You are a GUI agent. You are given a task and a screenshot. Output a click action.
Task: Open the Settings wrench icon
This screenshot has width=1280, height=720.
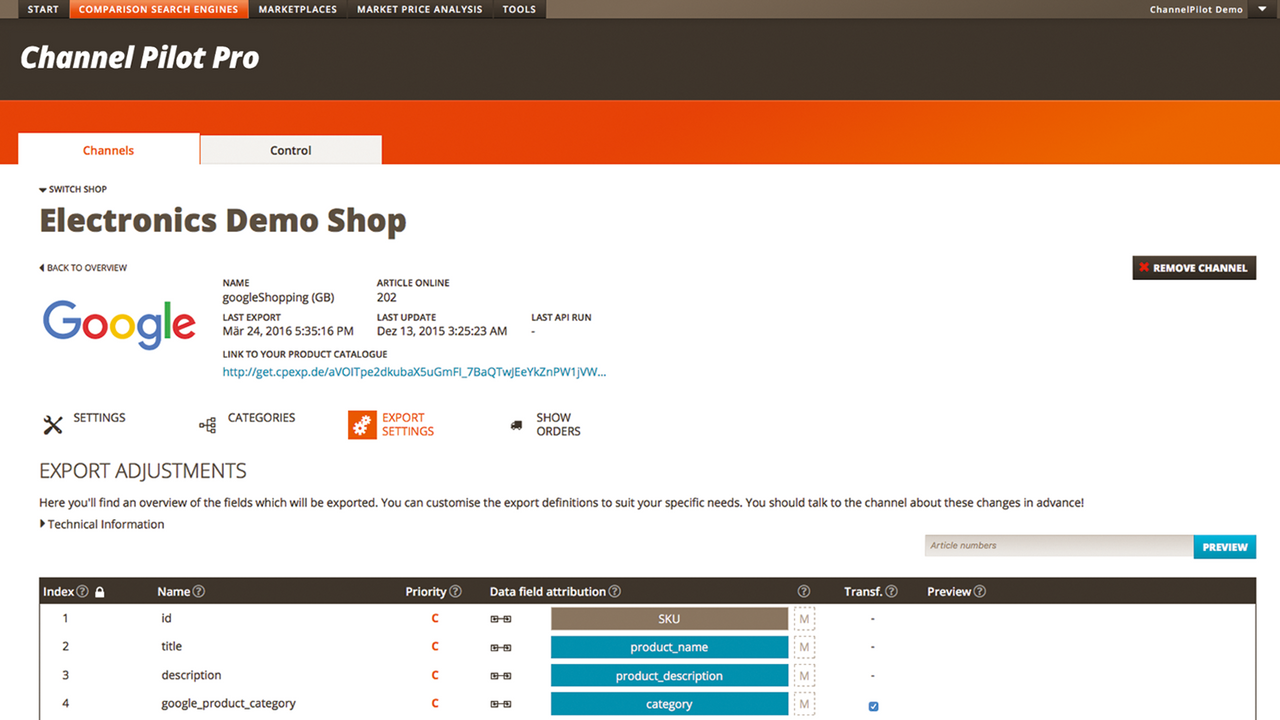point(53,425)
